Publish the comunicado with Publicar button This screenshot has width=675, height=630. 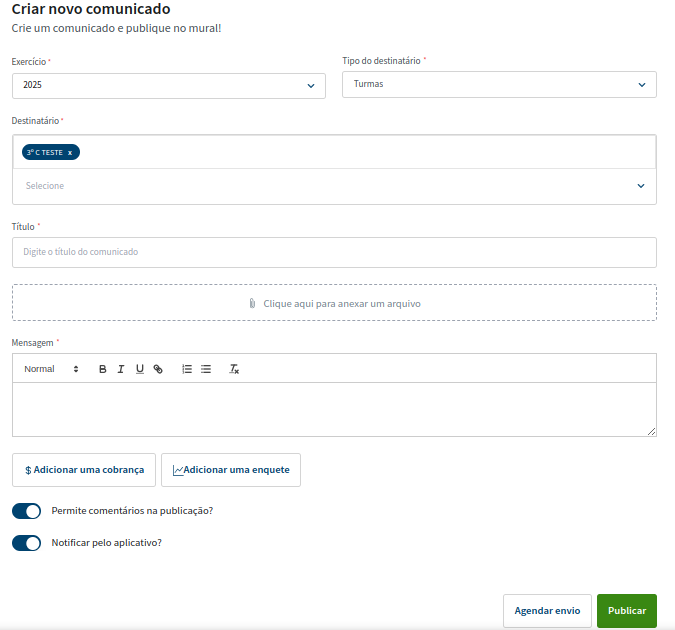coord(627,611)
